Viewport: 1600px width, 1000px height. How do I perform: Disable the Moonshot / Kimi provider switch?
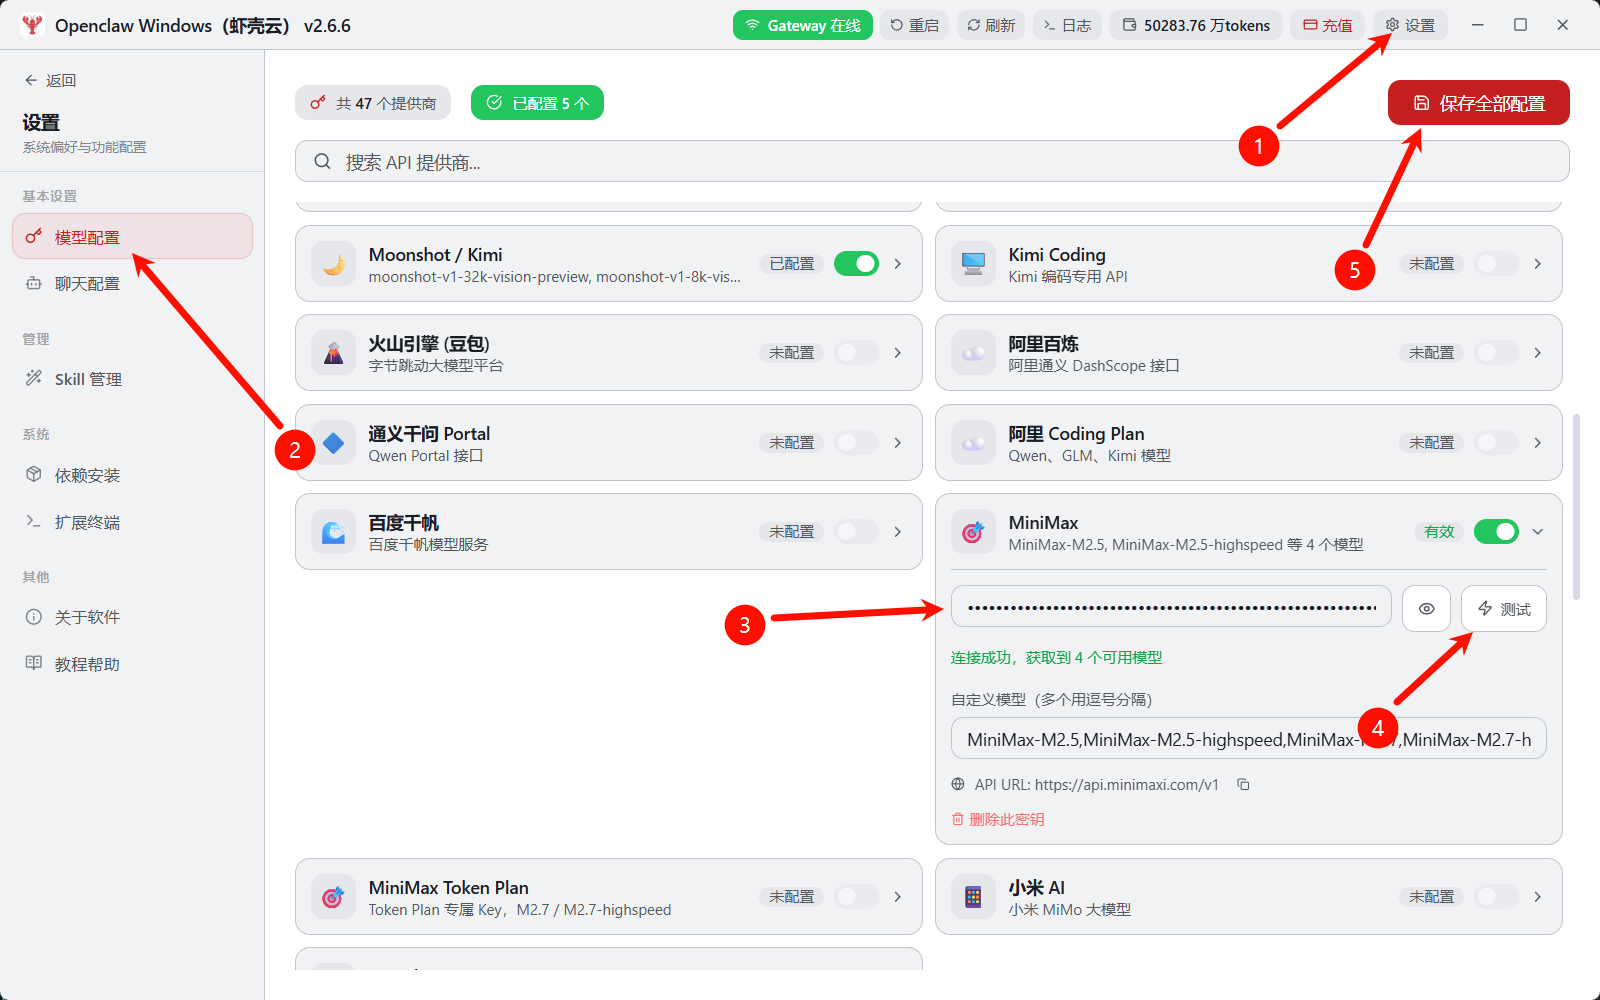pos(856,264)
